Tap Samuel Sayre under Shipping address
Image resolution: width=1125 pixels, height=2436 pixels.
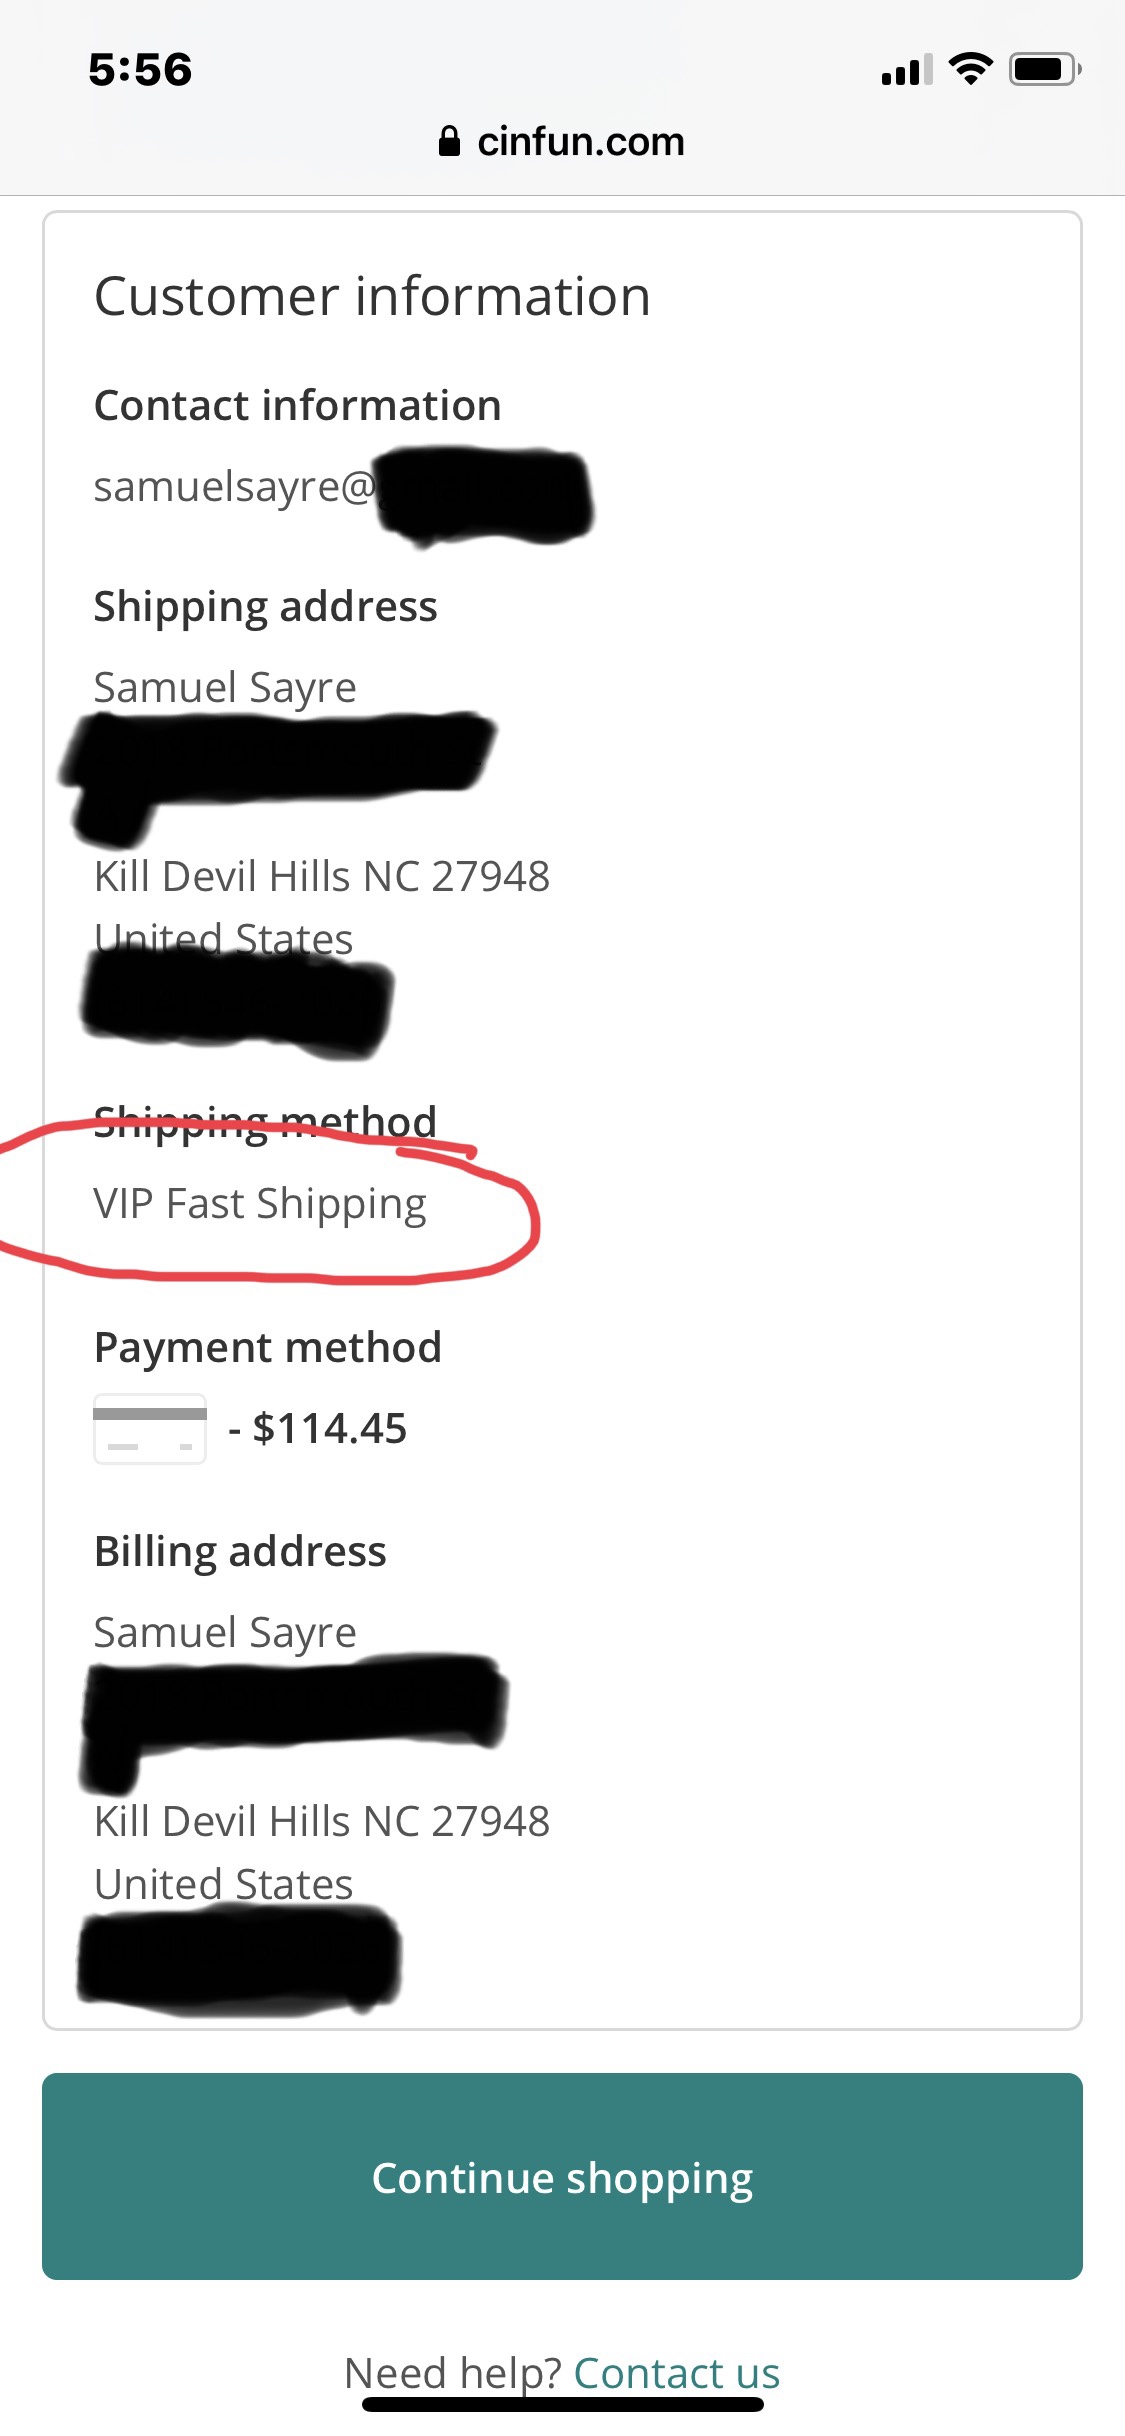pos(225,687)
